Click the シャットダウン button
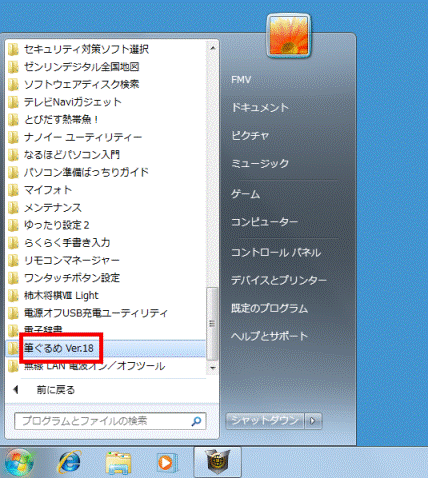 tap(265, 421)
